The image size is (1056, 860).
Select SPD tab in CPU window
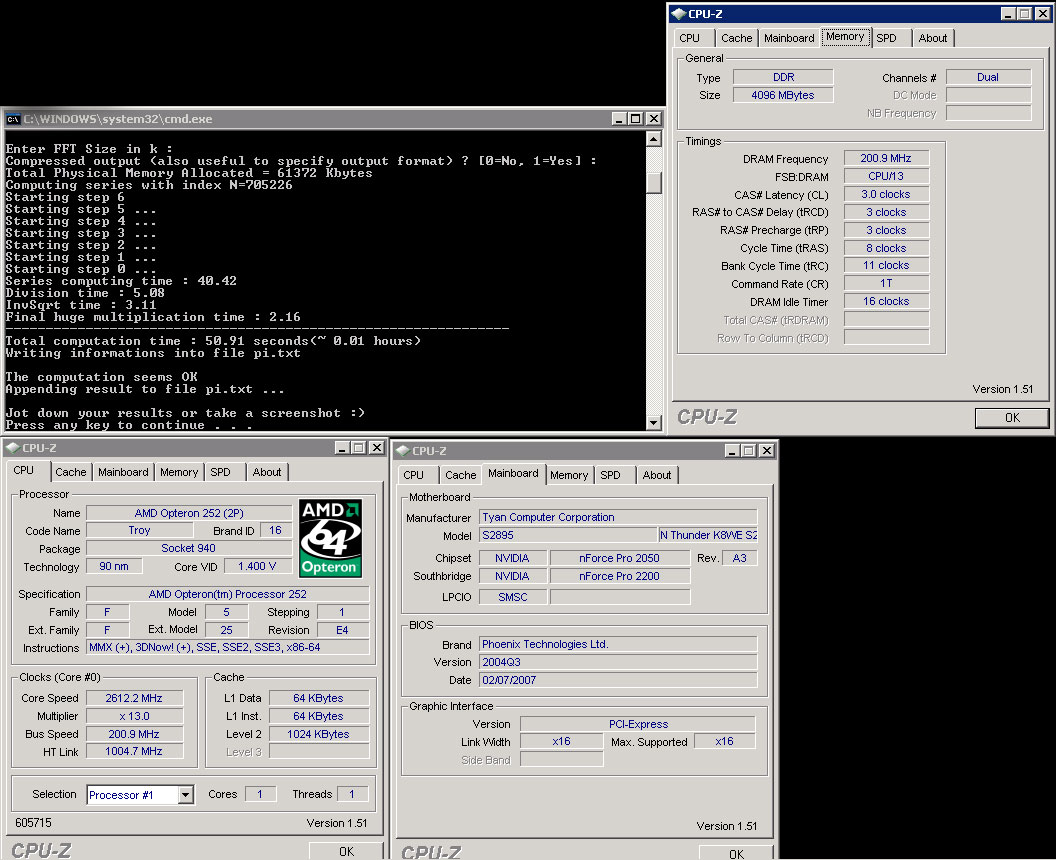(x=220, y=472)
